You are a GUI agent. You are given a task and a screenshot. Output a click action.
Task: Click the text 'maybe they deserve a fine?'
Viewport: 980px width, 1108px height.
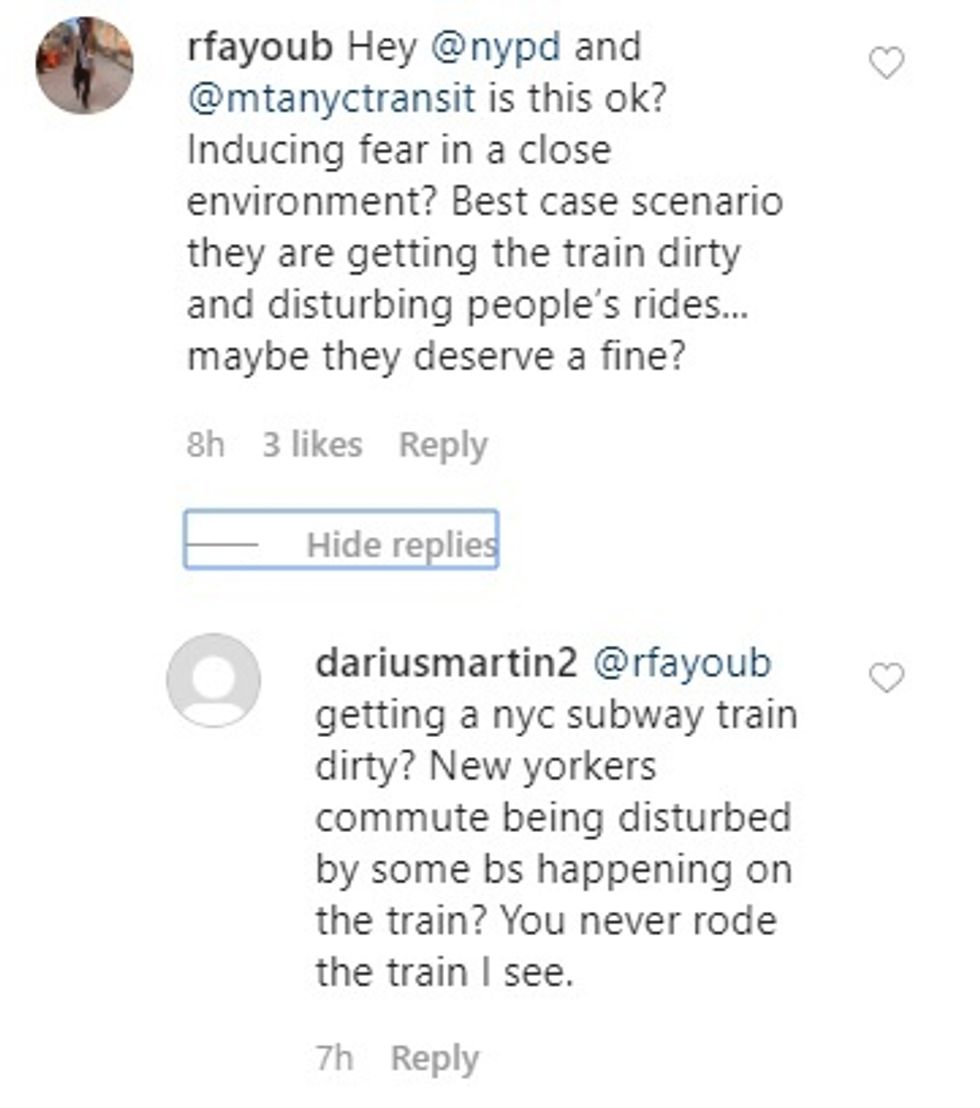(435, 357)
